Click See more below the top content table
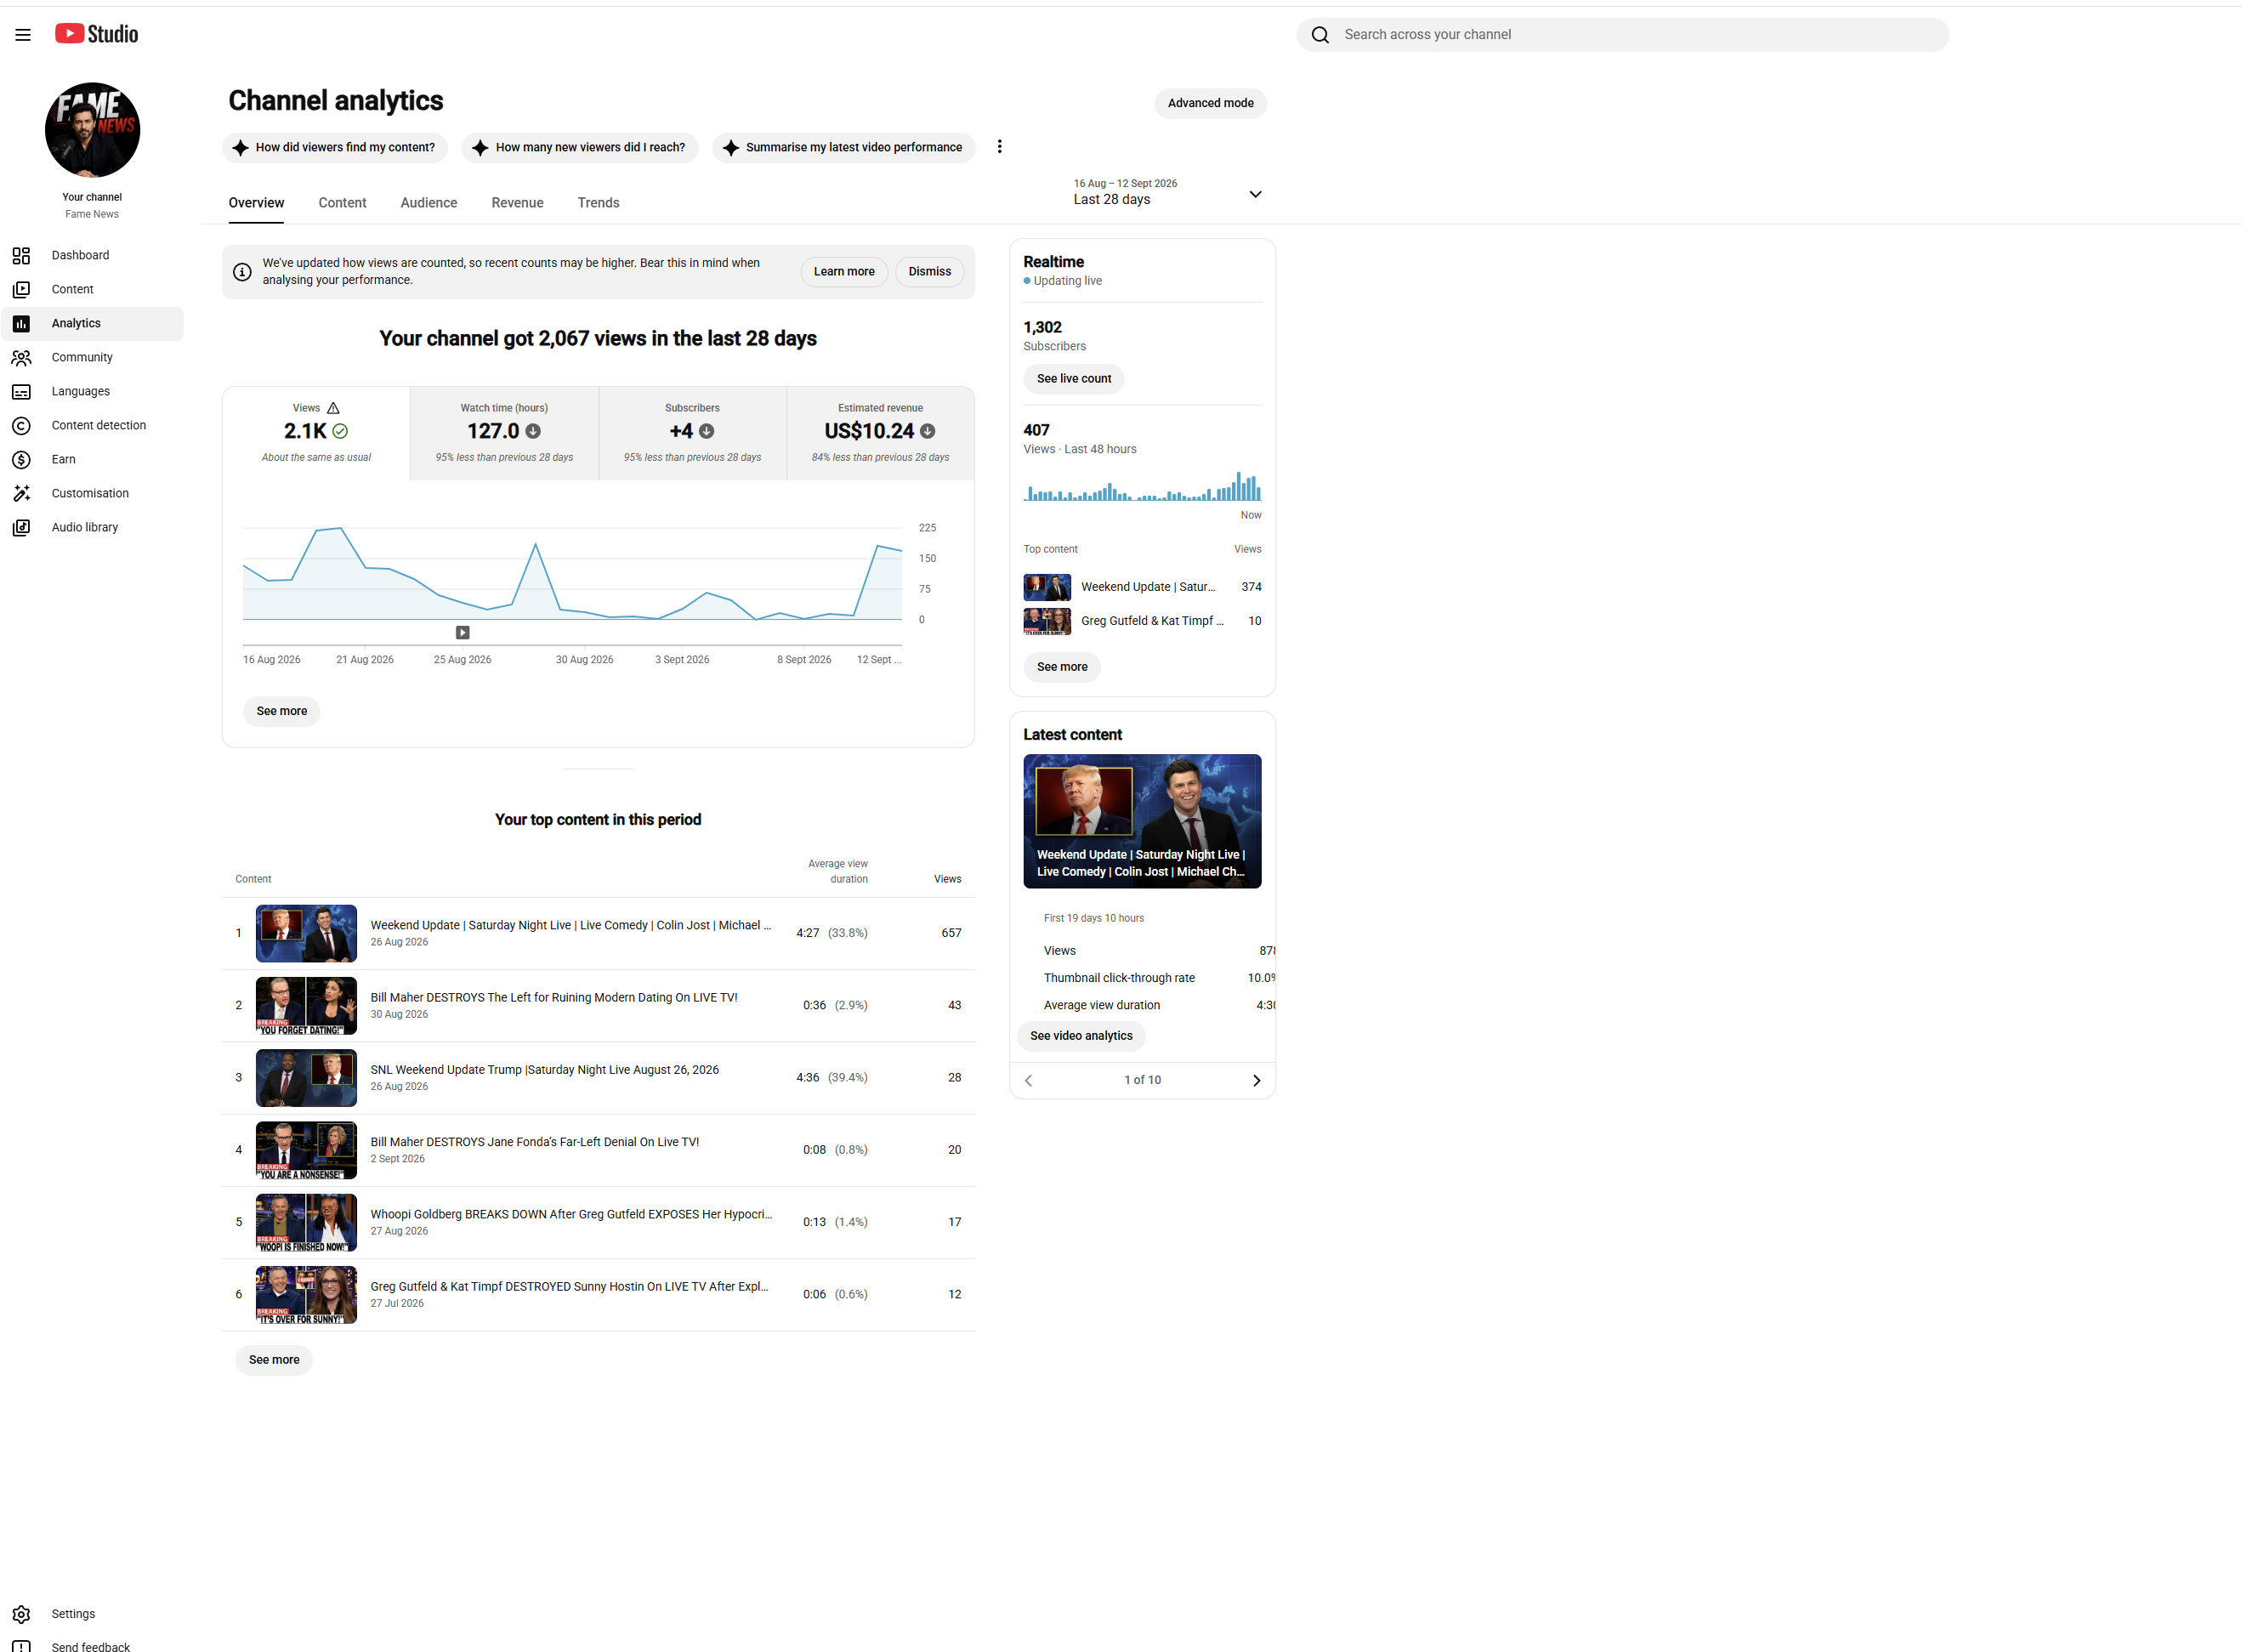The image size is (2242, 1652). [274, 1360]
